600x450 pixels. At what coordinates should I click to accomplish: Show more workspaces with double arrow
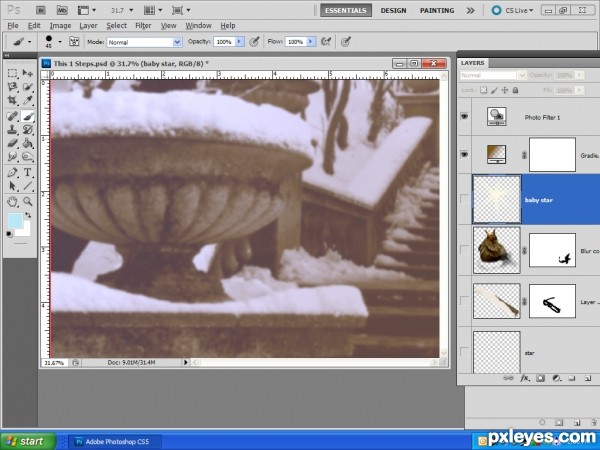click(x=470, y=10)
